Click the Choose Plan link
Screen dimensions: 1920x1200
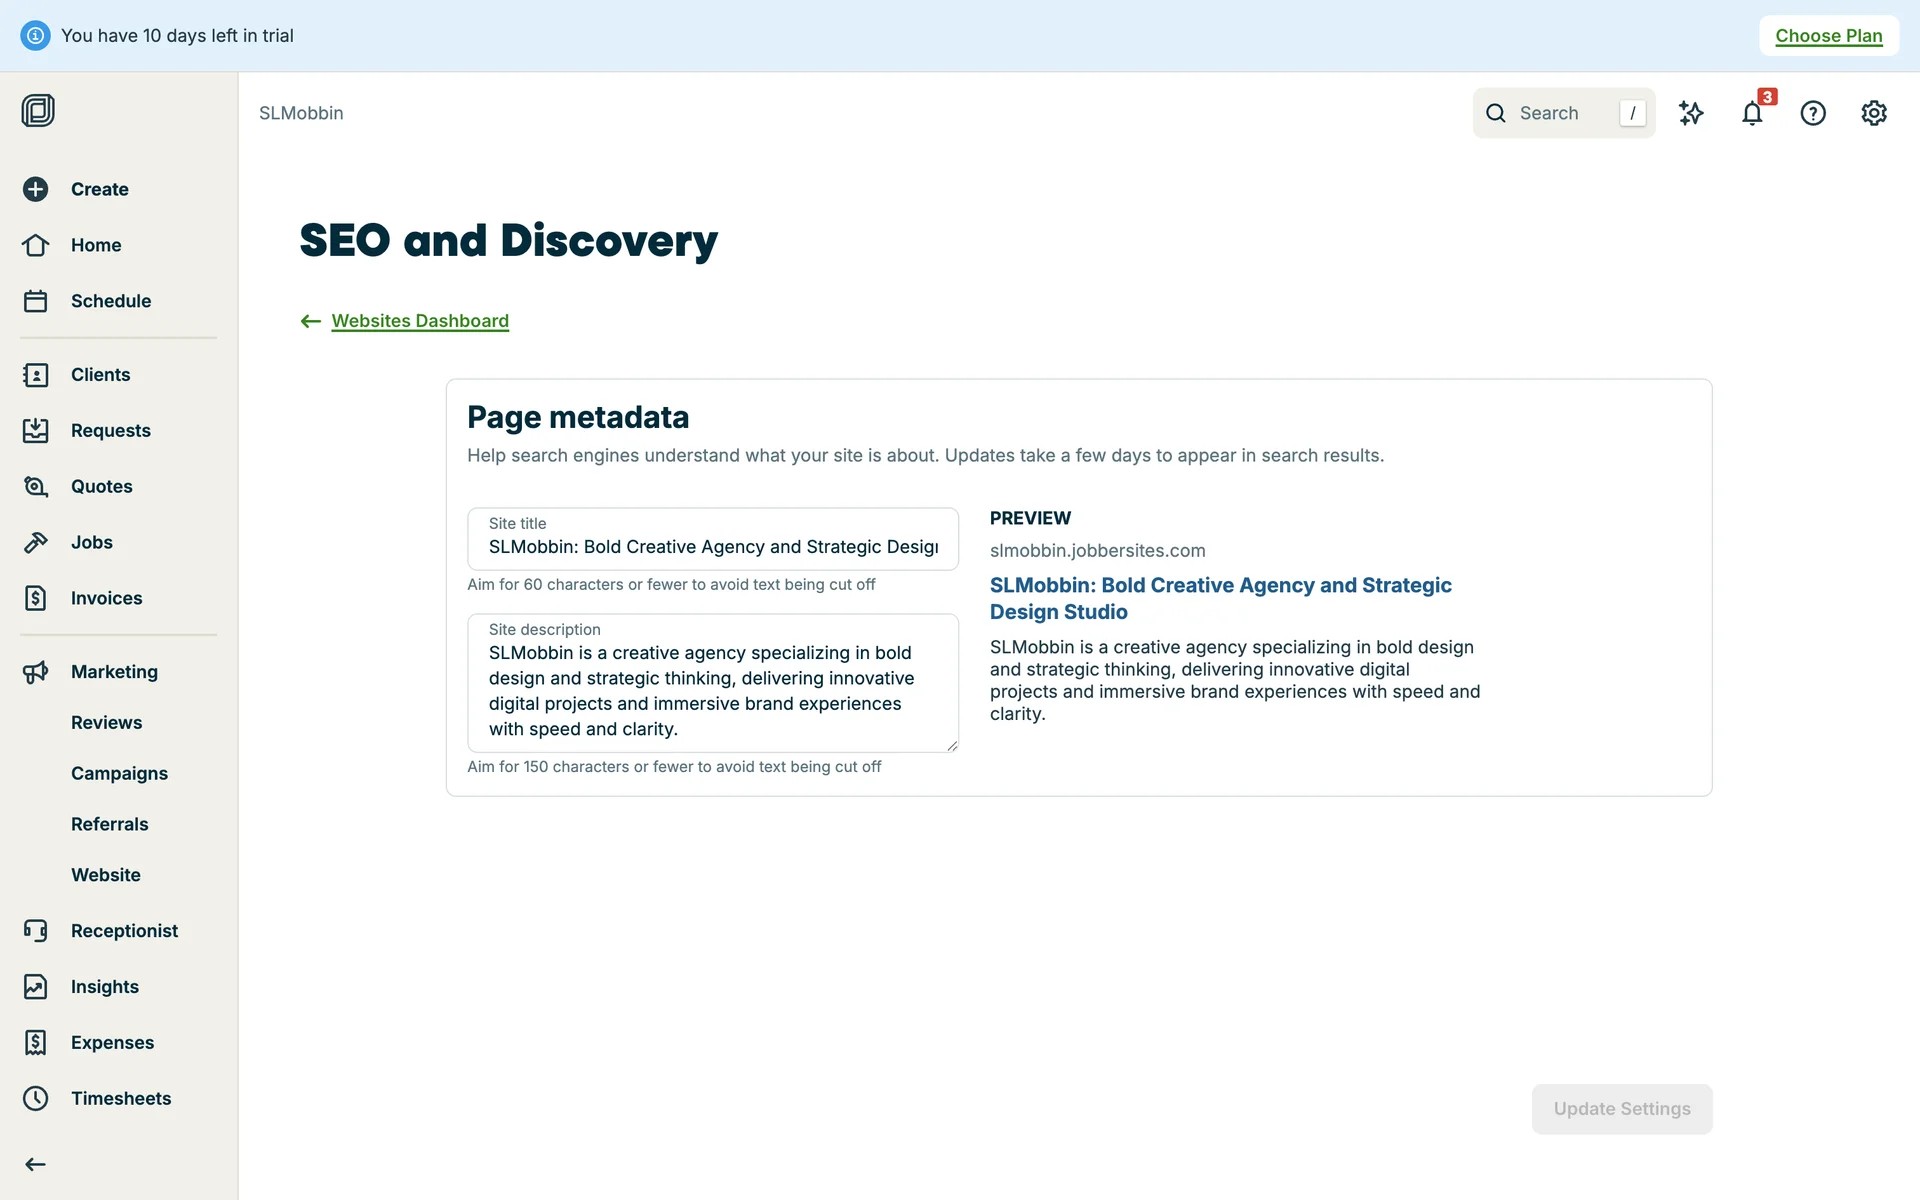(1828, 36)
